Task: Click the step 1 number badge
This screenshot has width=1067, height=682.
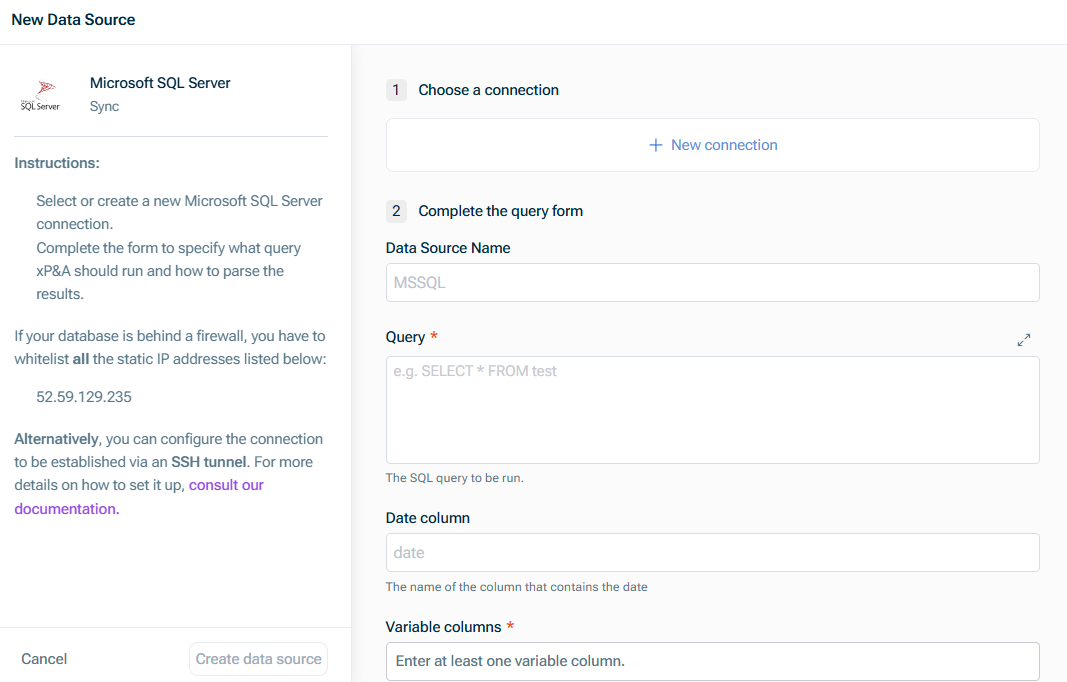Action: (x=396, y=90)
